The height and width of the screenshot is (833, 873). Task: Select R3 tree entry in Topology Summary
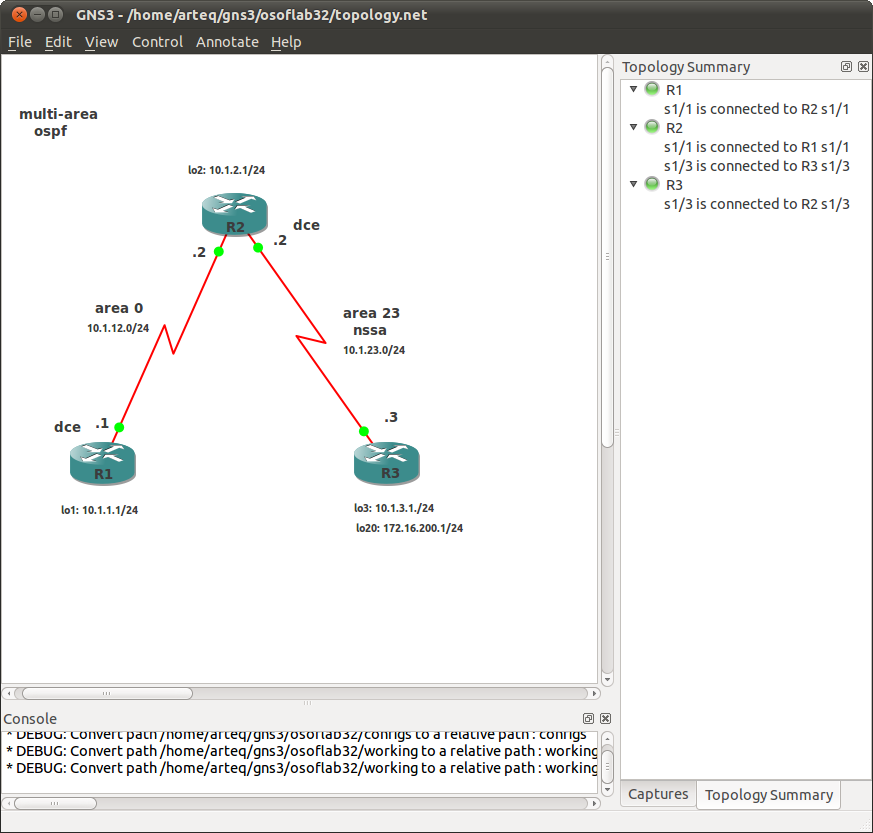(x=674, y=185)
